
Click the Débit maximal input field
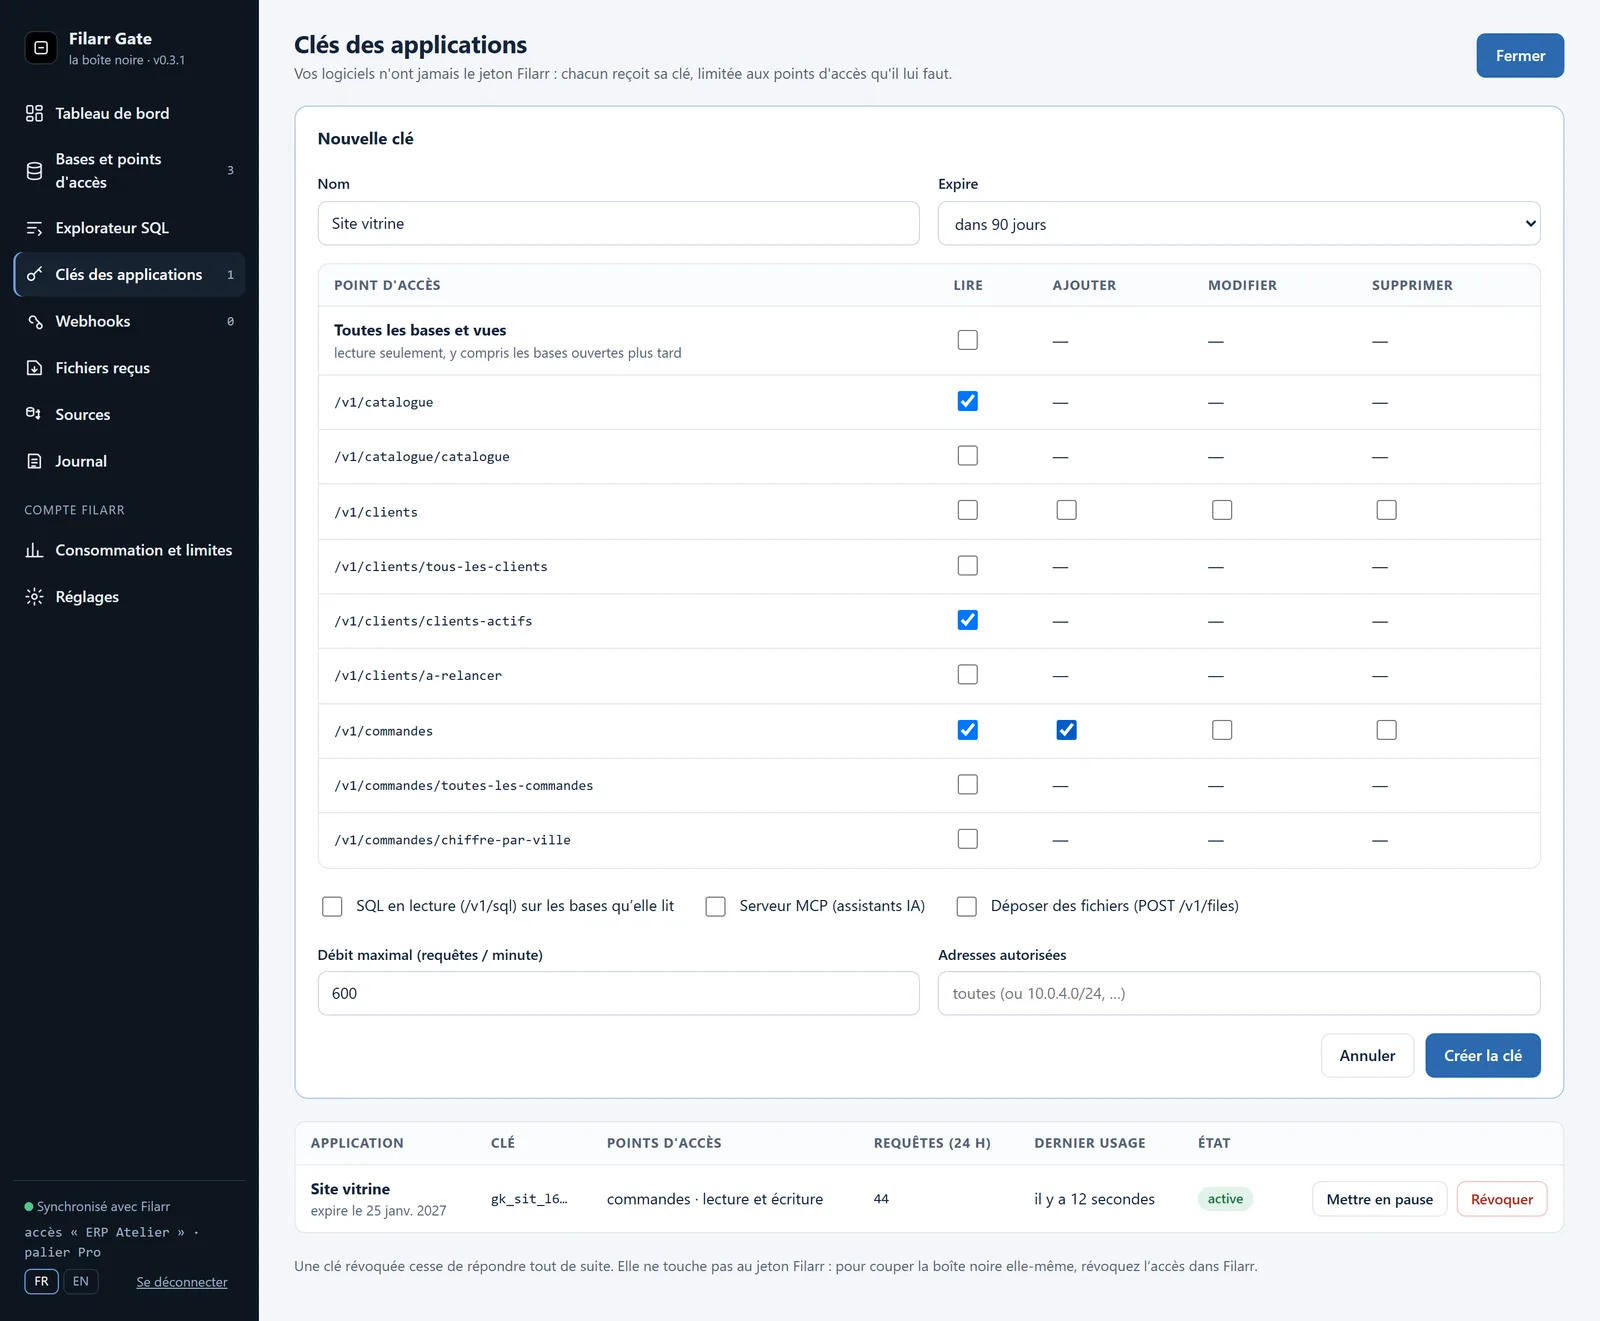[618, 994]
